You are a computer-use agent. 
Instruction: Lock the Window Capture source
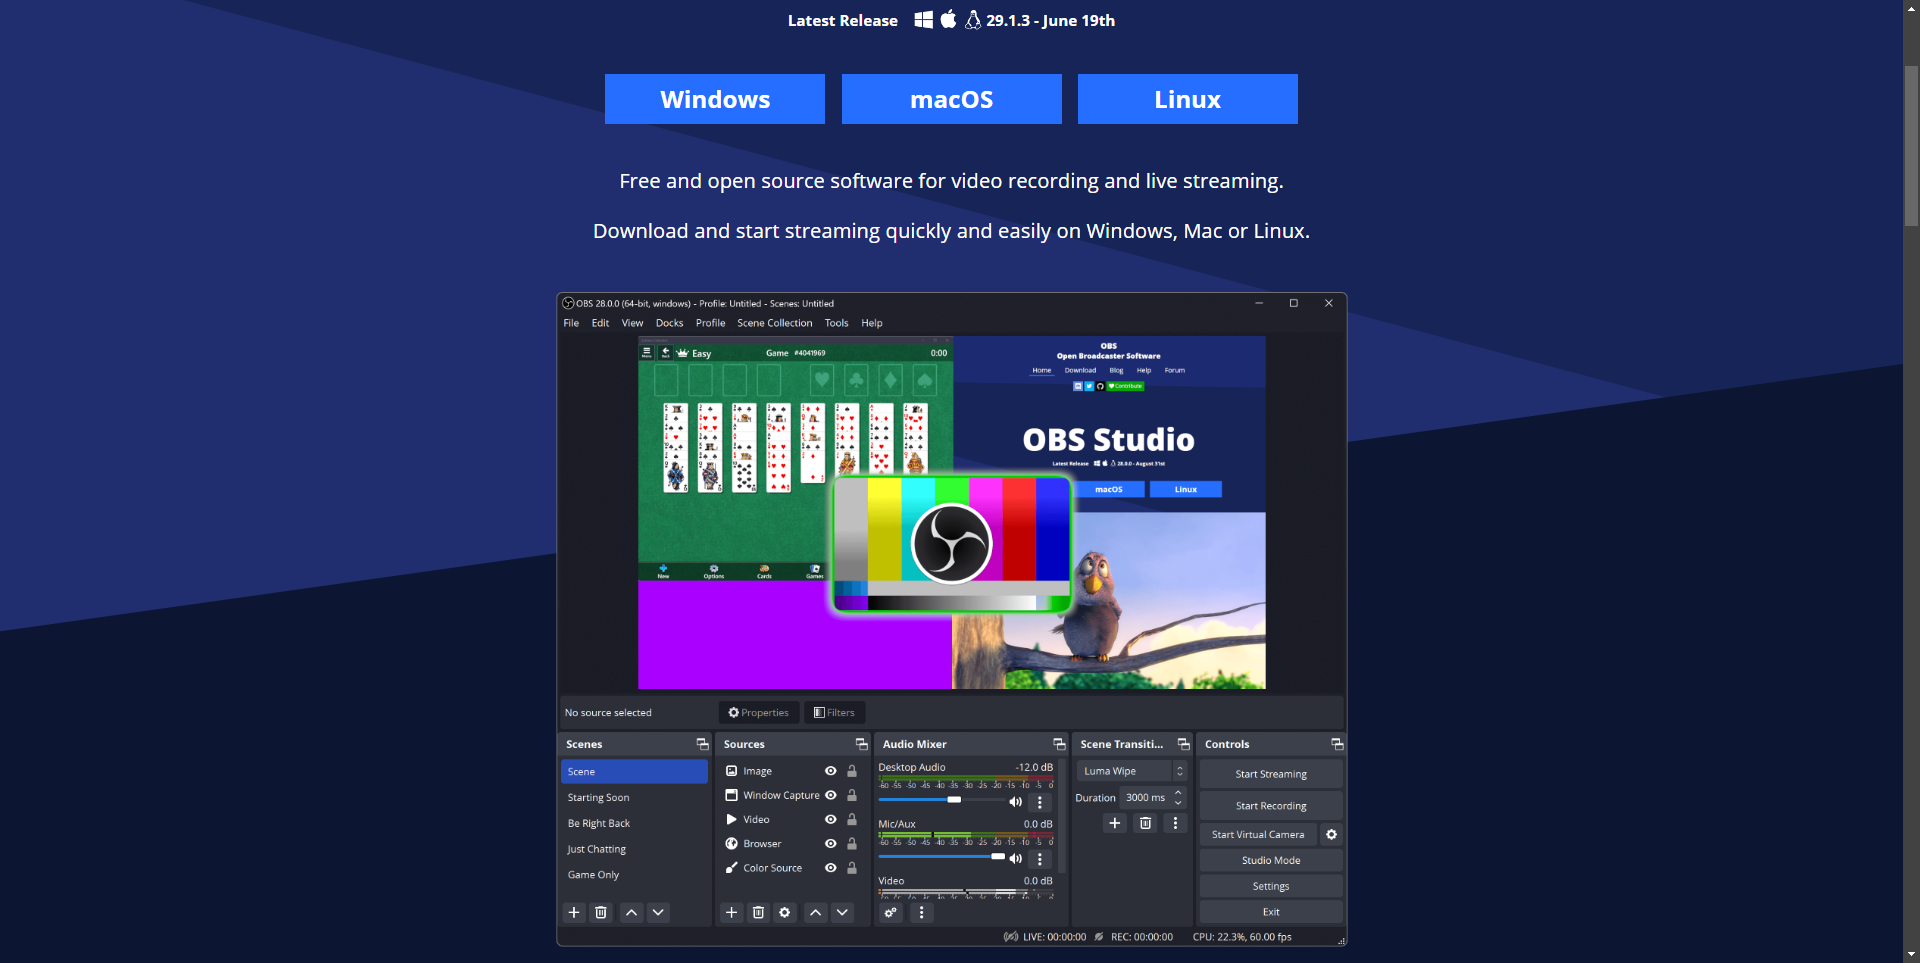[x=852, y=795]
